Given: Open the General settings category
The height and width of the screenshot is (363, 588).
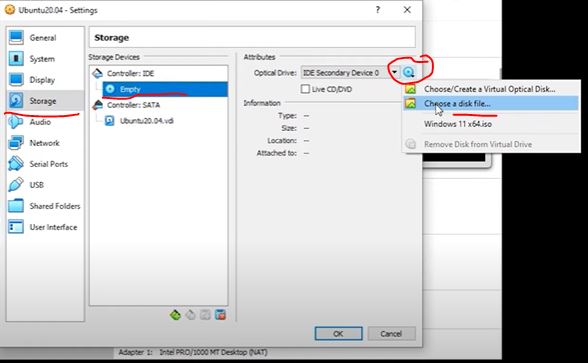Looking at the screenshot, I should (45, 38).
